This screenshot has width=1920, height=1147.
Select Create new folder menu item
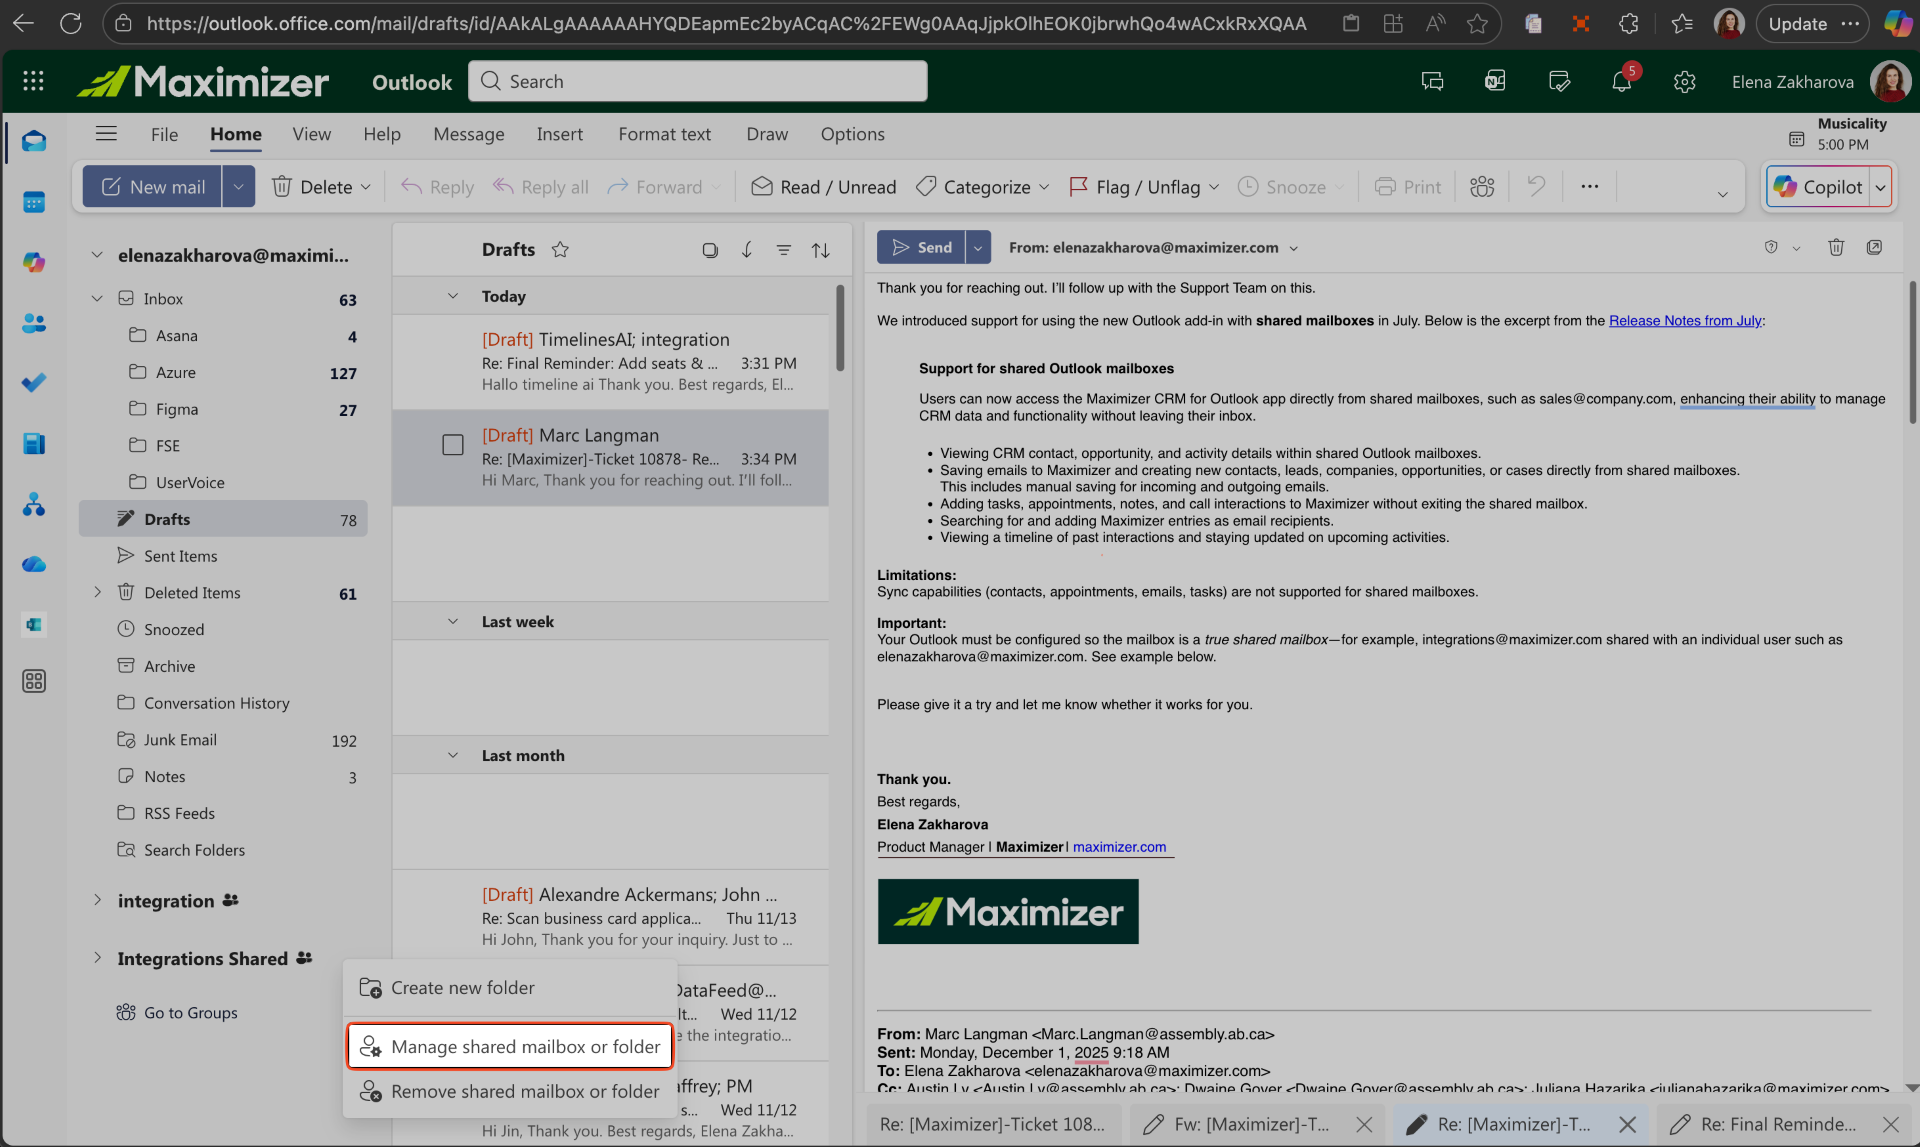[510, 988]
